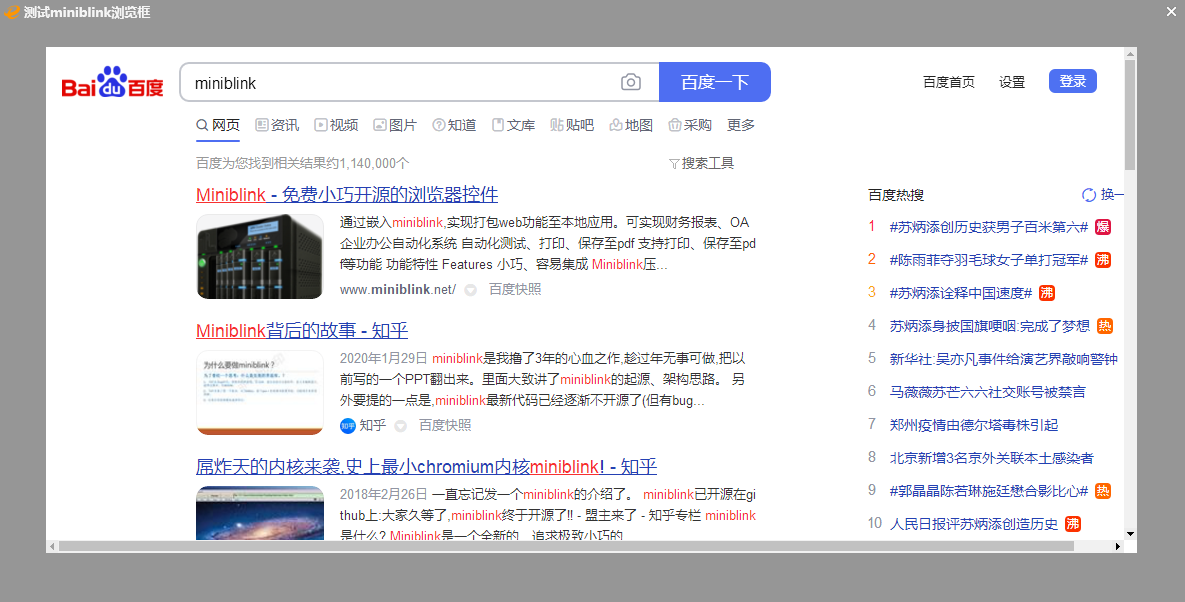Click the 登录 button
1185x602 pixels.
(x=1072, y=81)
